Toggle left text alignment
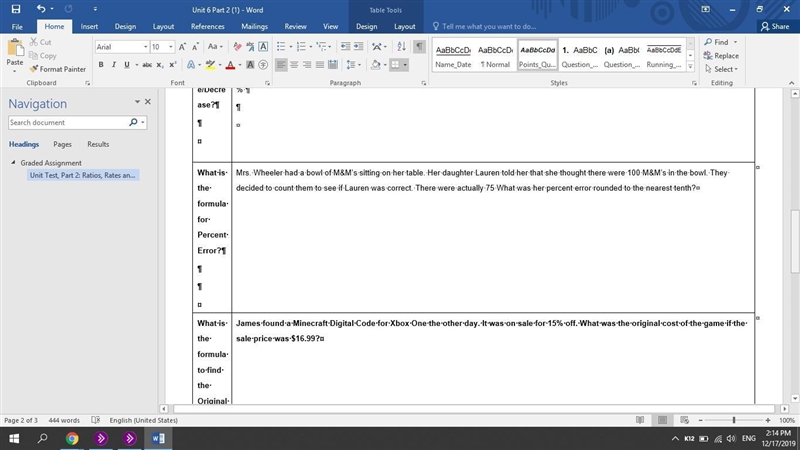This screenshot has width=800, height=450. tap(281, 65)
